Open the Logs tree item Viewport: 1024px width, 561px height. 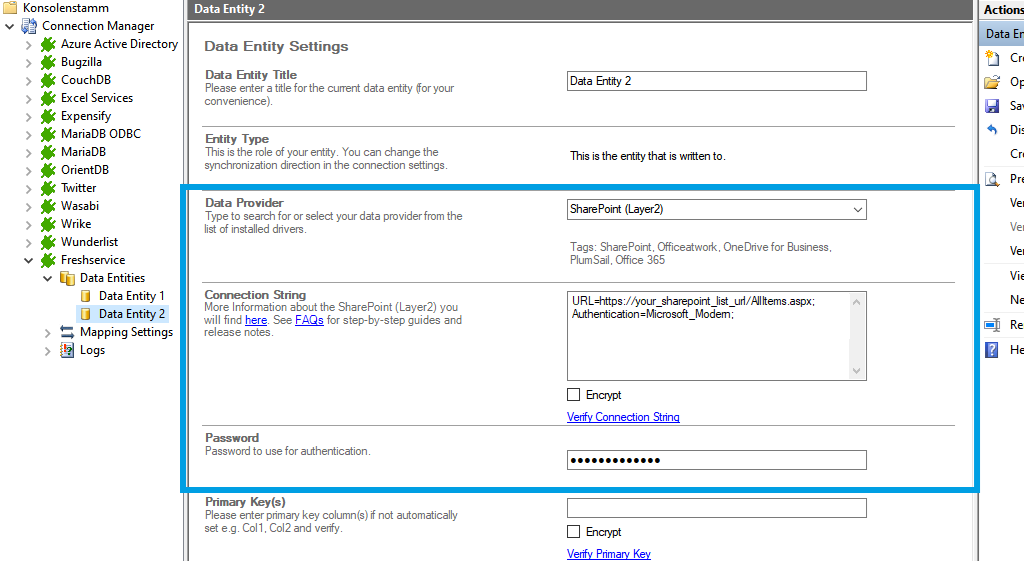tap(92, 350)
